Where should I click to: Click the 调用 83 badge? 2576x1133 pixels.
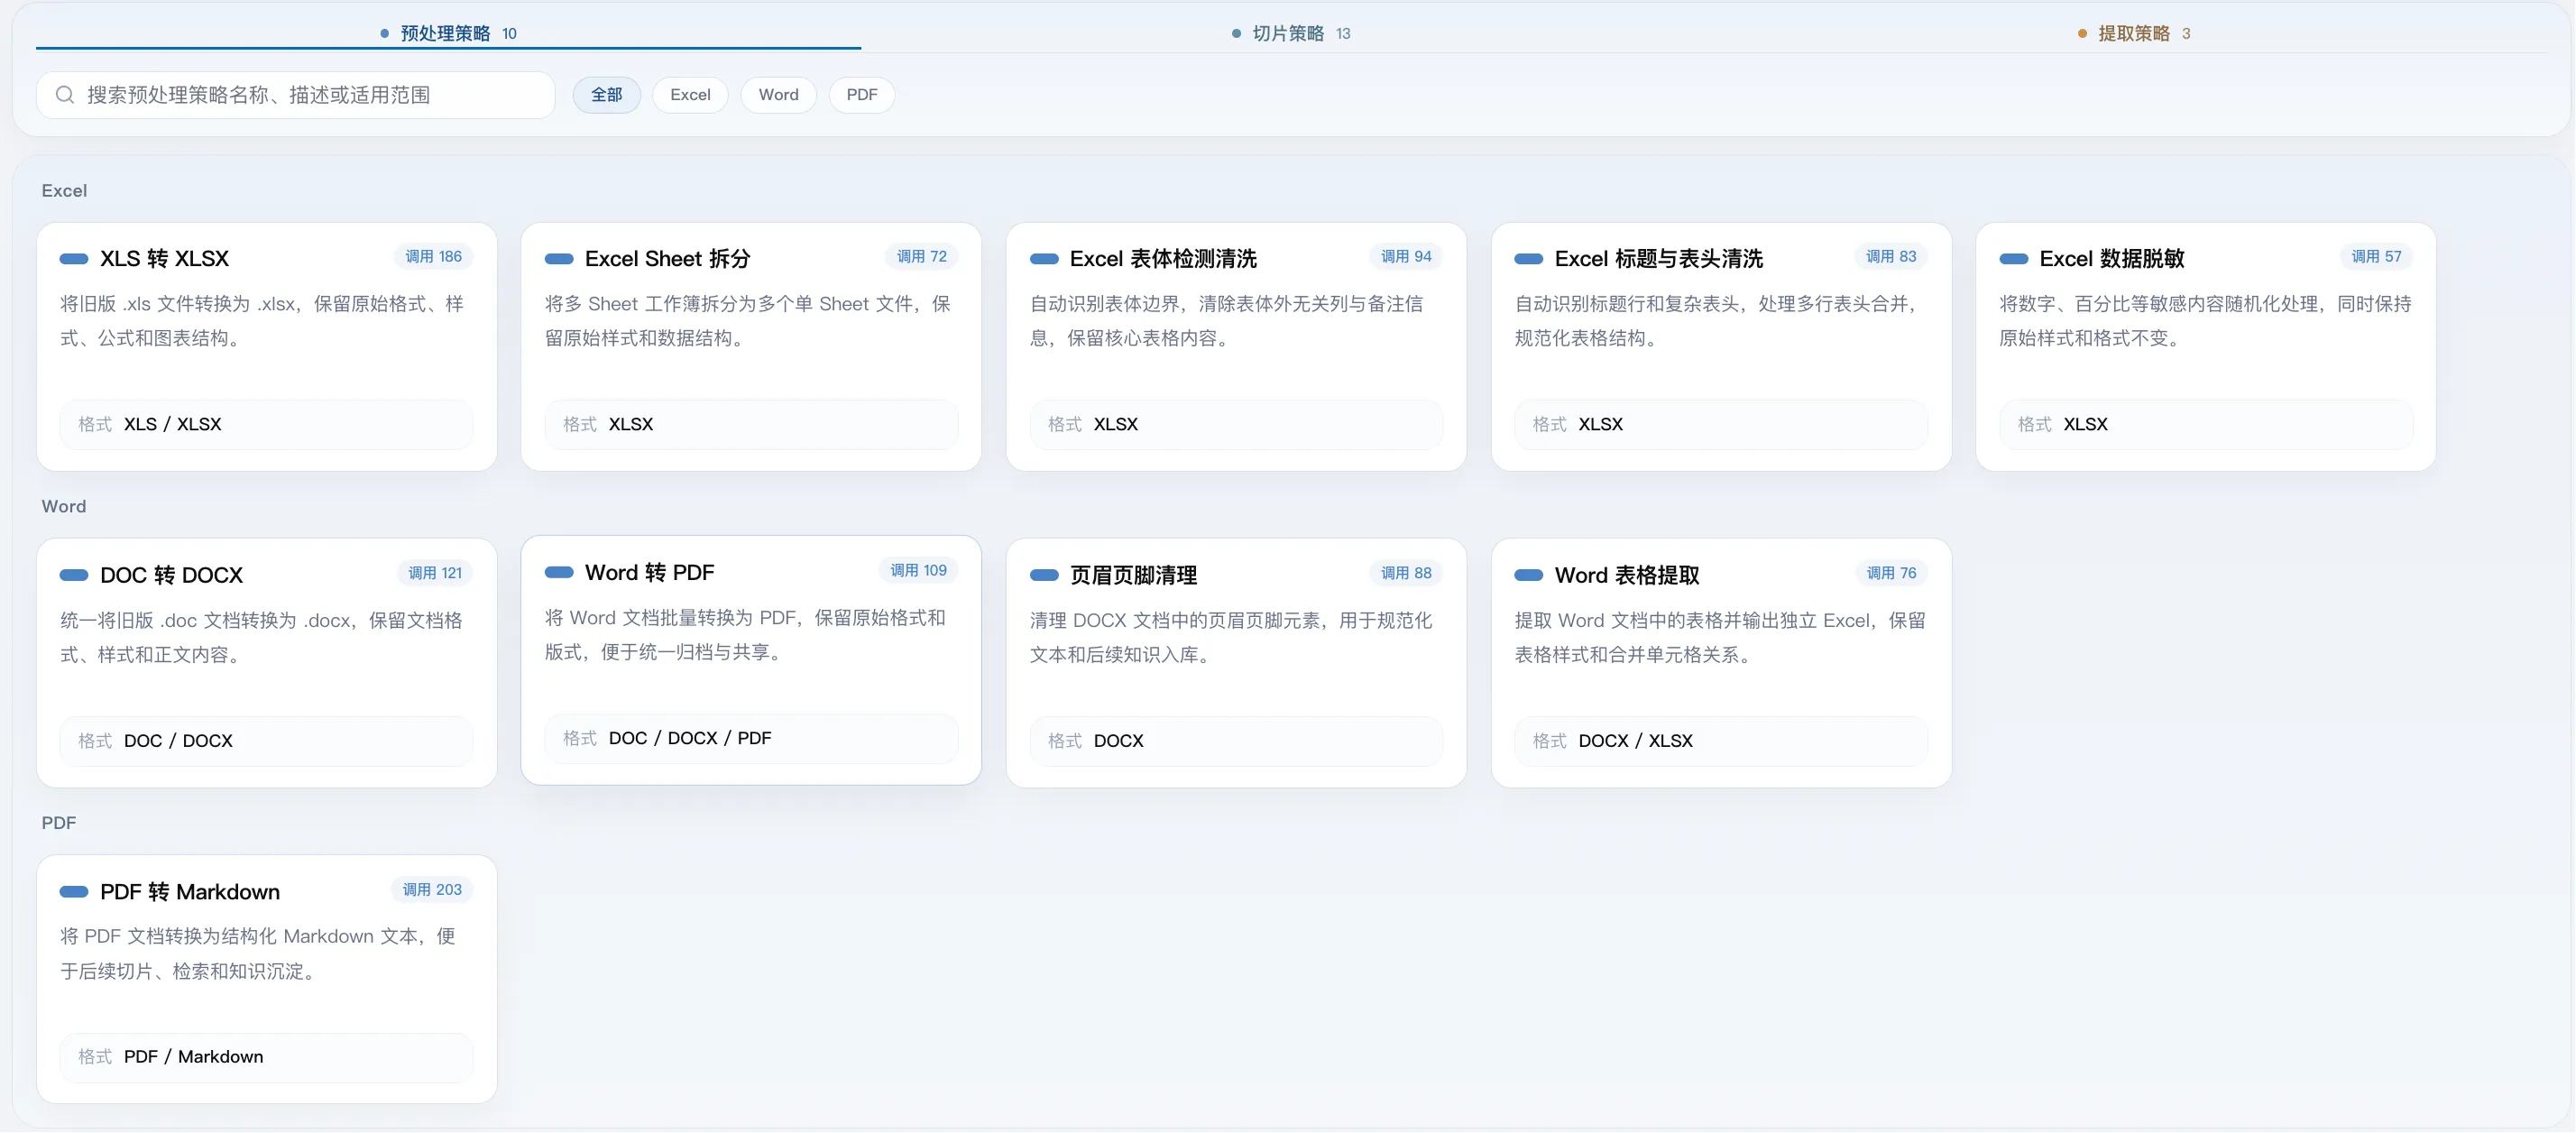pyautogui.click(x=1891, y=257)
